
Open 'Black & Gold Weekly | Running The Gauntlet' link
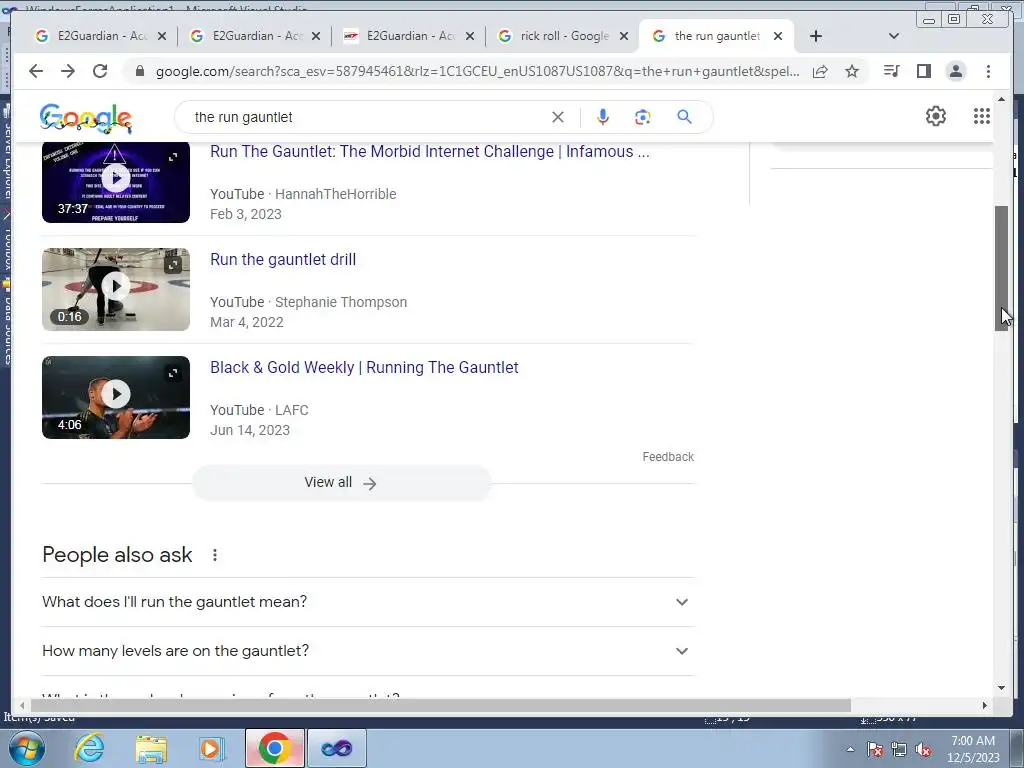click(x=364, y=367)
